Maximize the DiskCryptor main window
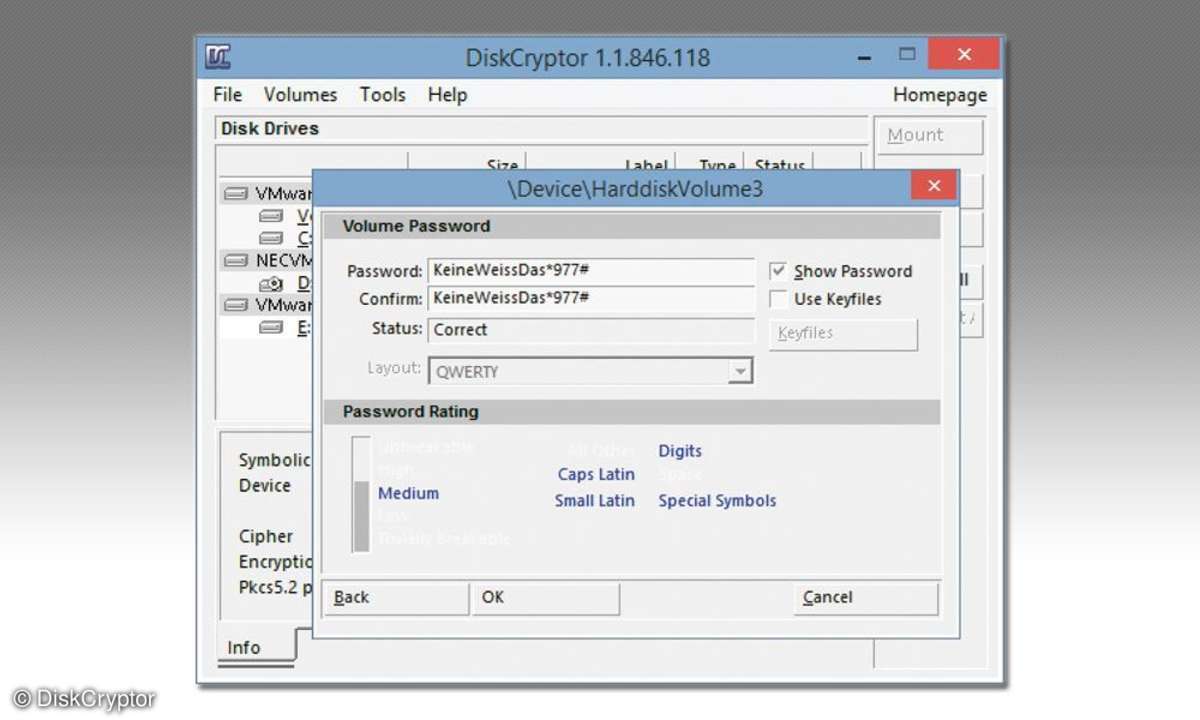Viewport: 1200px width, 720px height. [907, 55]
